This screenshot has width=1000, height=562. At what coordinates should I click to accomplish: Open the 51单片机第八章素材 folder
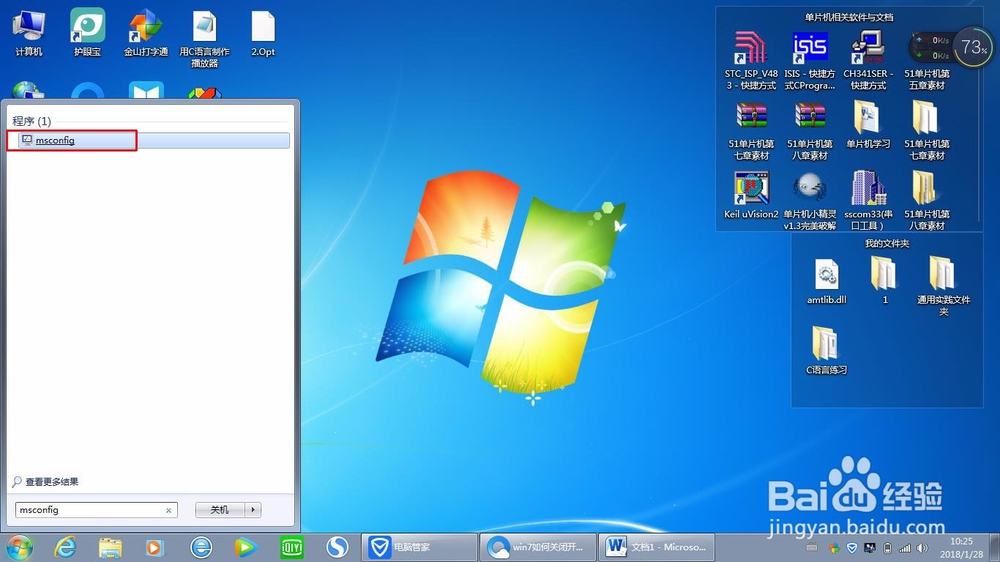click(x=927, y=201)
